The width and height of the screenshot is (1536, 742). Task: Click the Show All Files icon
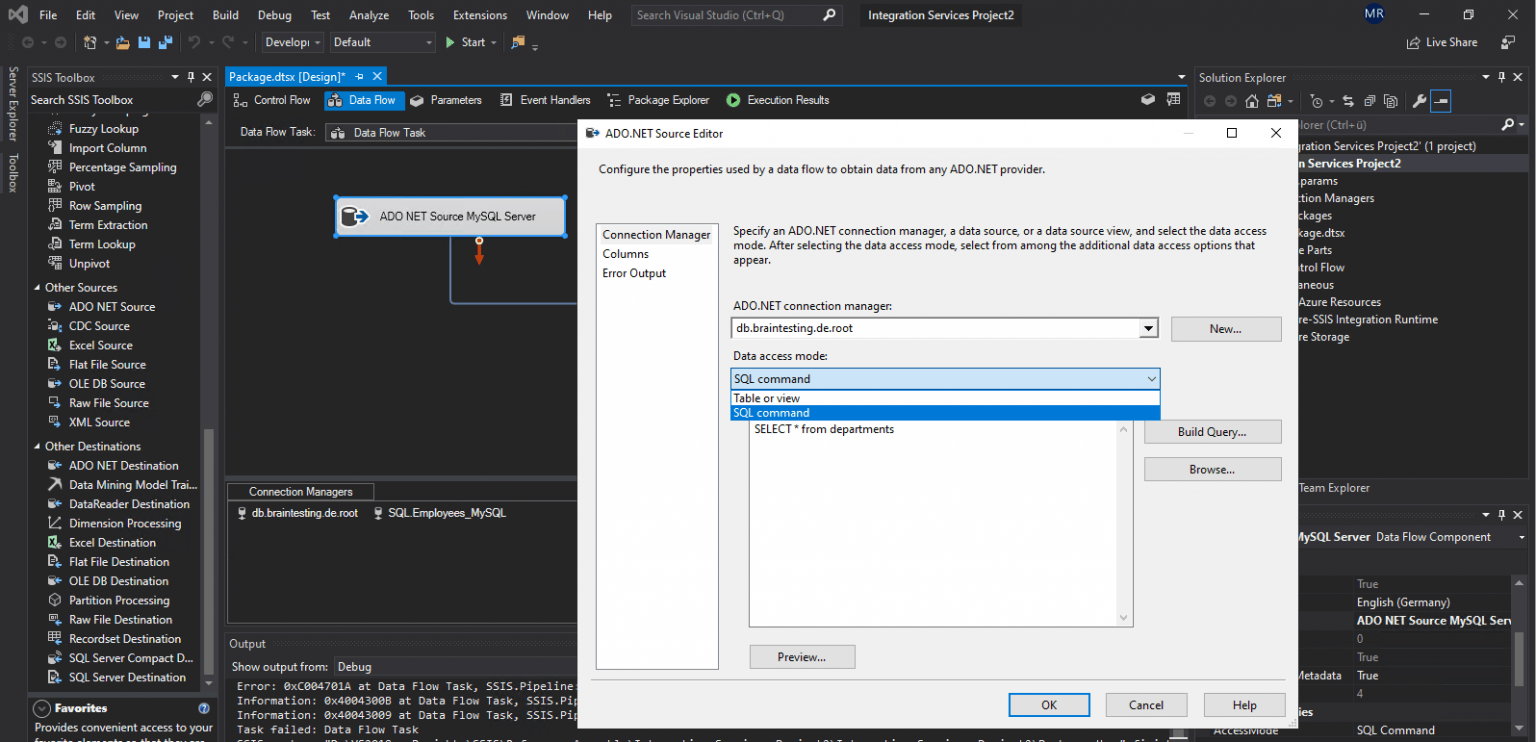point(1391,101)
